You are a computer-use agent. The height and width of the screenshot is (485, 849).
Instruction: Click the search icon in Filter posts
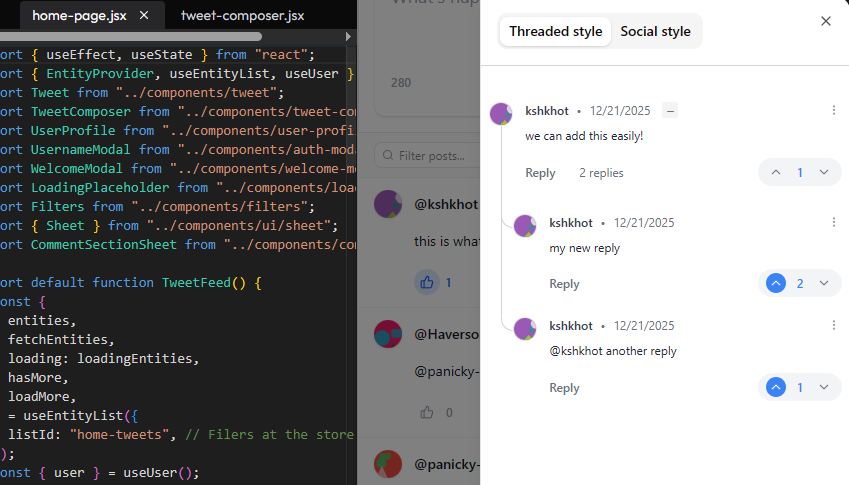[x=388, y=155]
